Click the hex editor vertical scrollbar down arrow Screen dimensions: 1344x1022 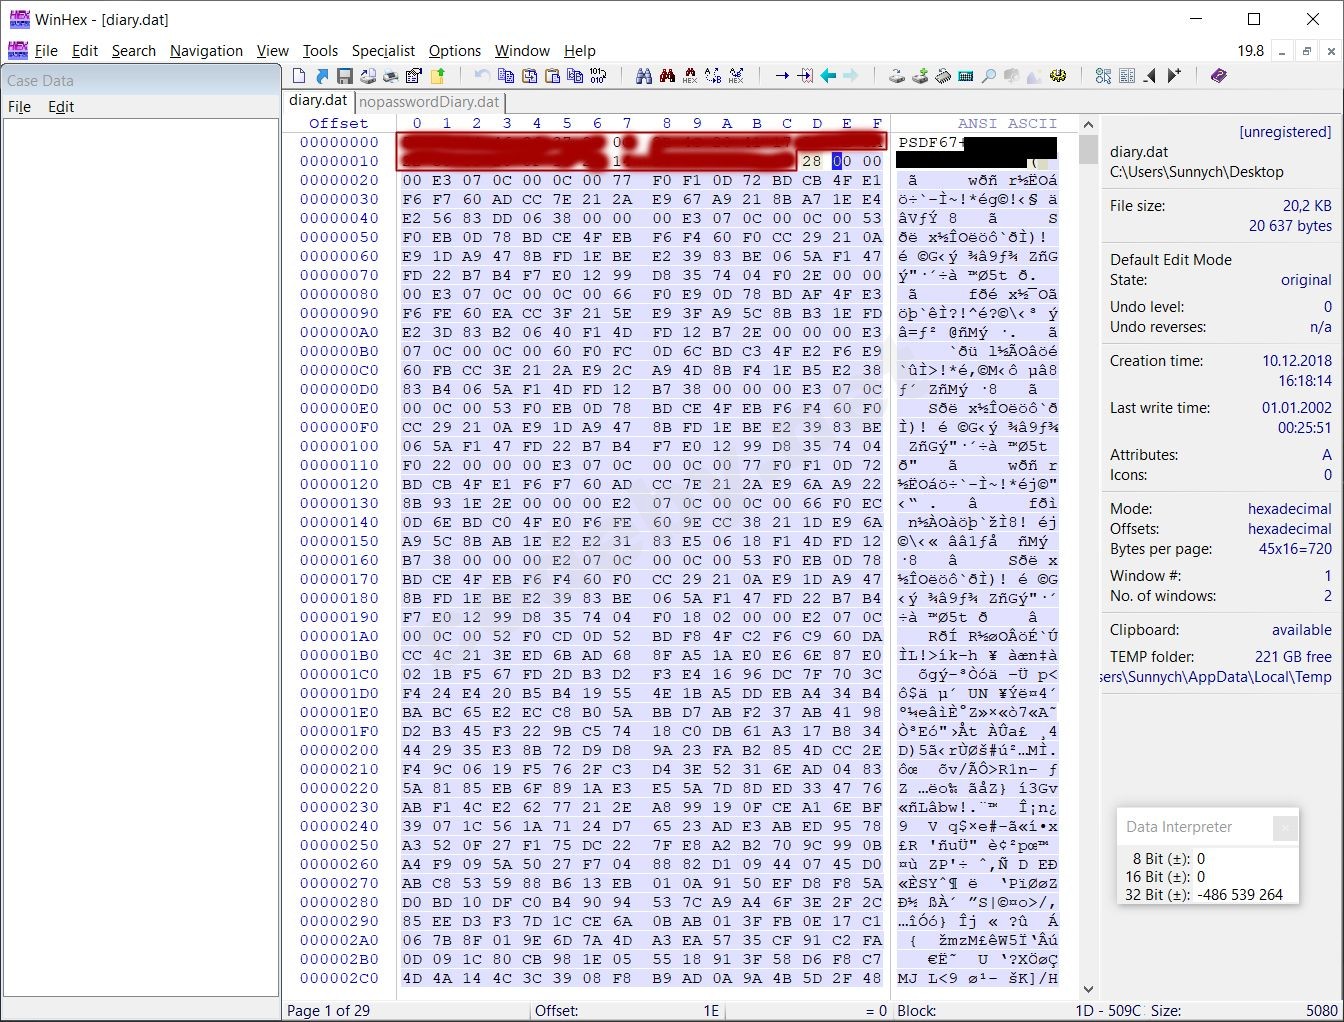1089,989
